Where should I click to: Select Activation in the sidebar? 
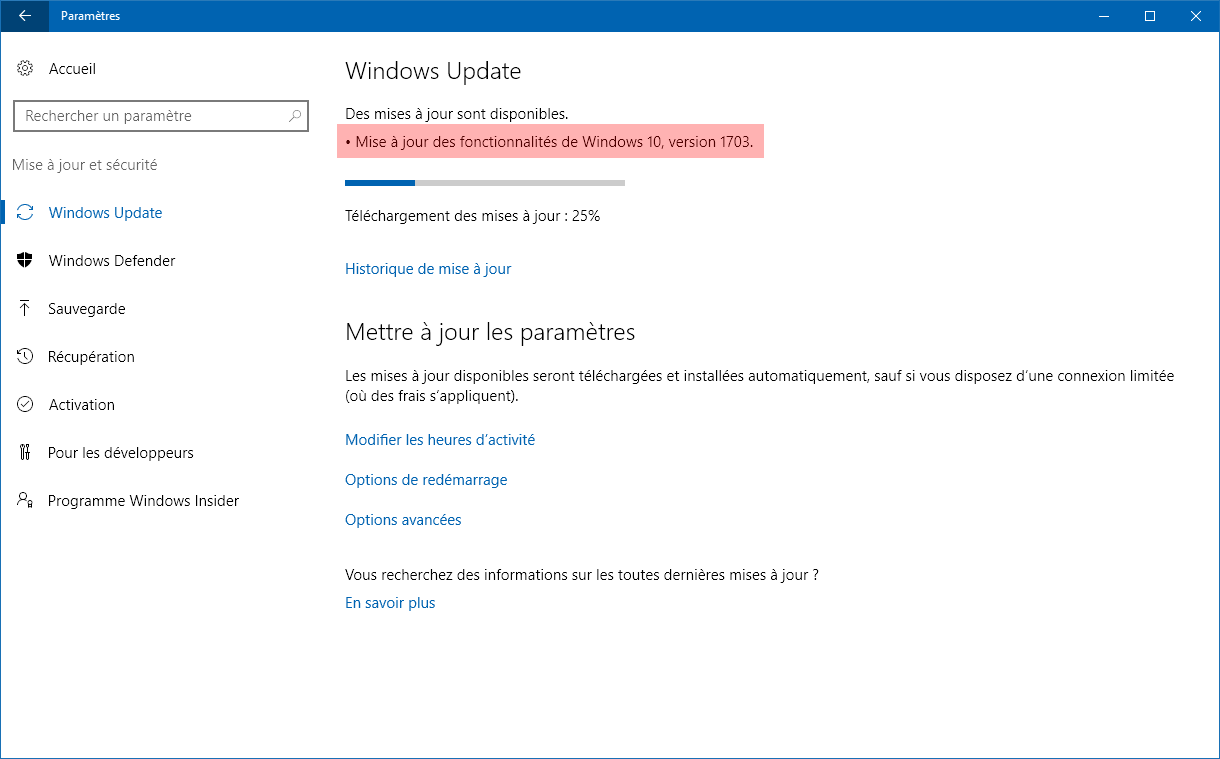[81, 405]
